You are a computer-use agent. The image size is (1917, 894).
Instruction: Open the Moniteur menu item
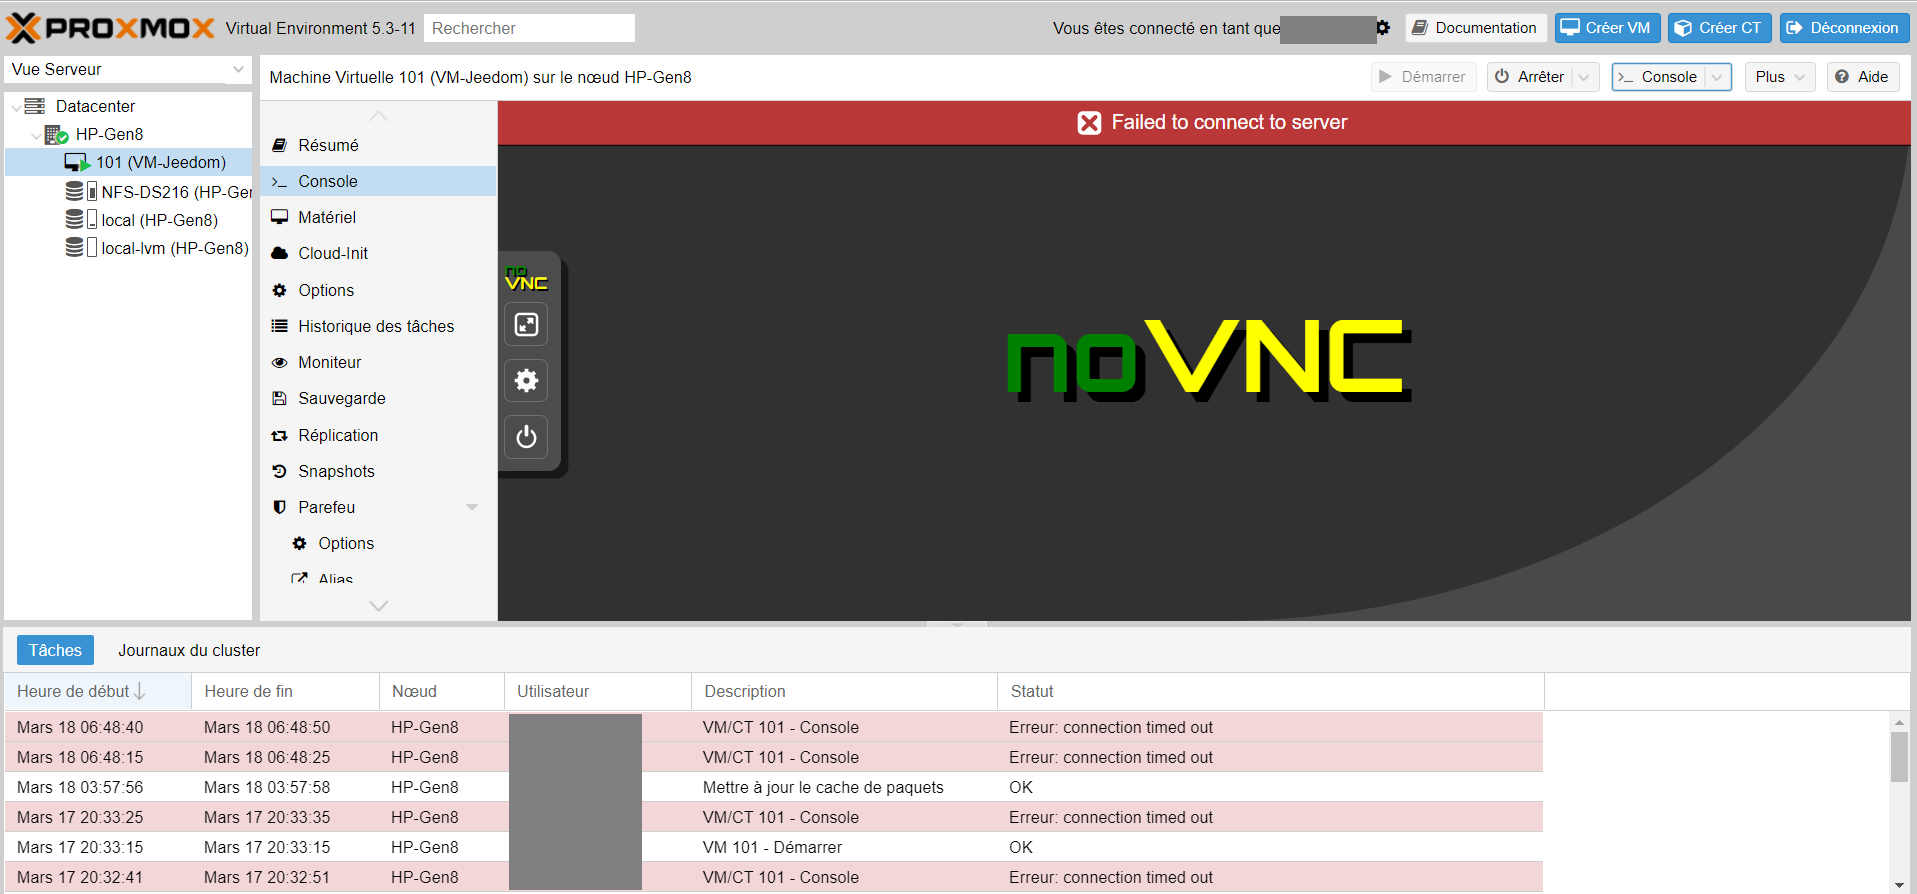378,362
